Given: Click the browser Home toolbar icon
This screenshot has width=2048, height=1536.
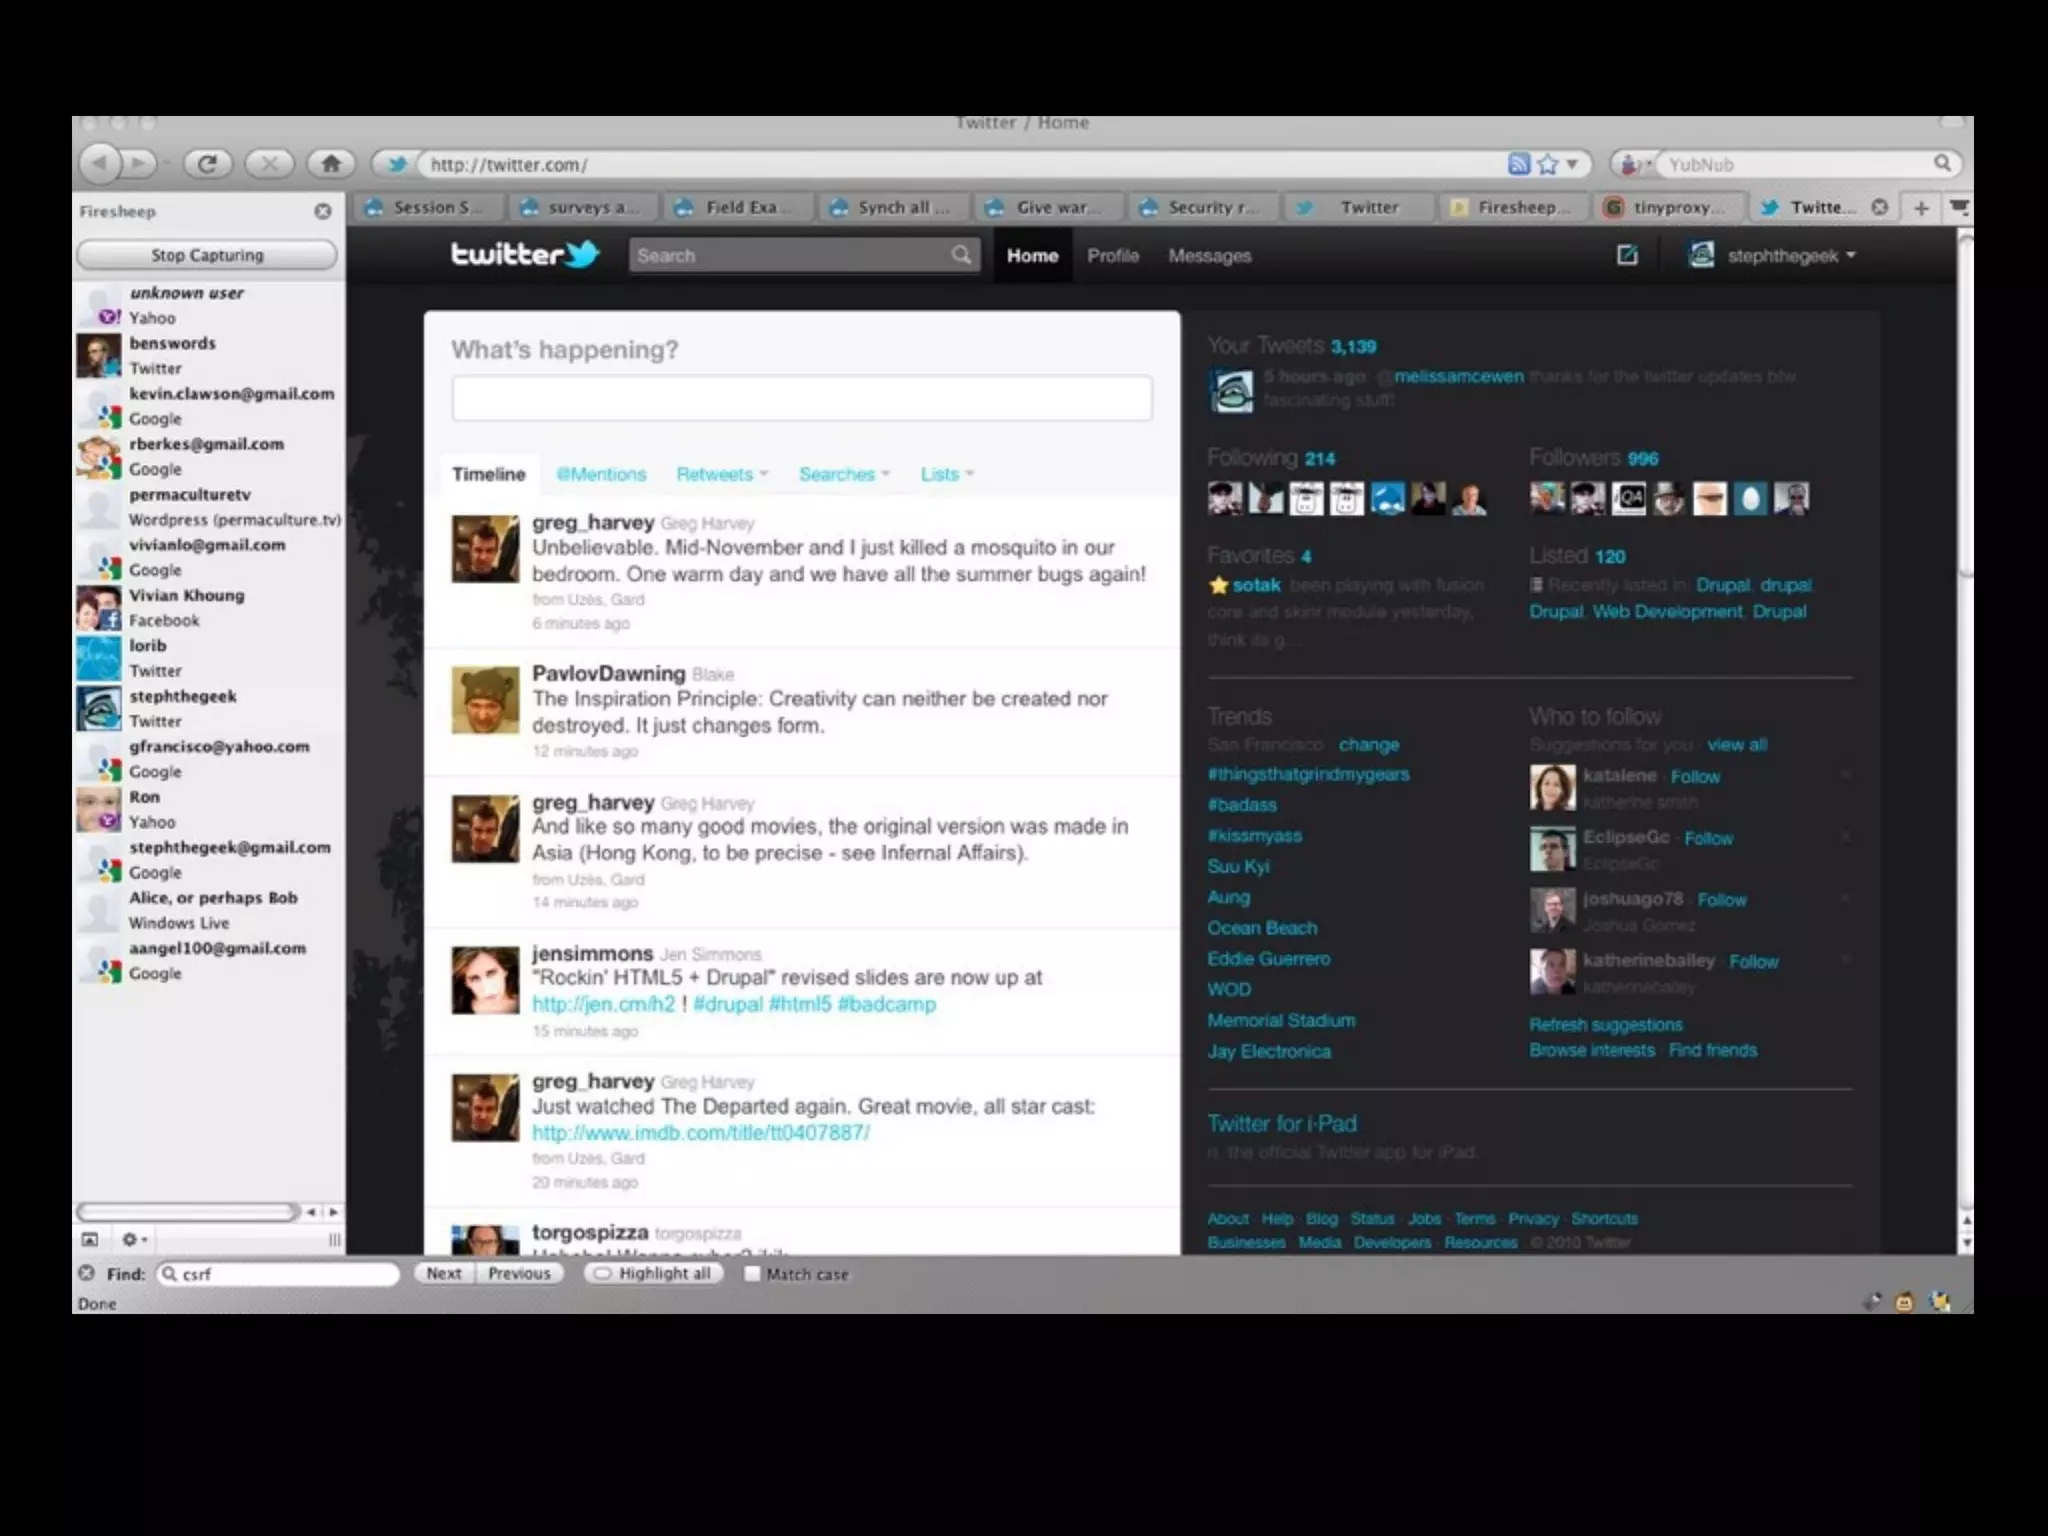Looking at the screenshot, I should click(x=331, y=163).
